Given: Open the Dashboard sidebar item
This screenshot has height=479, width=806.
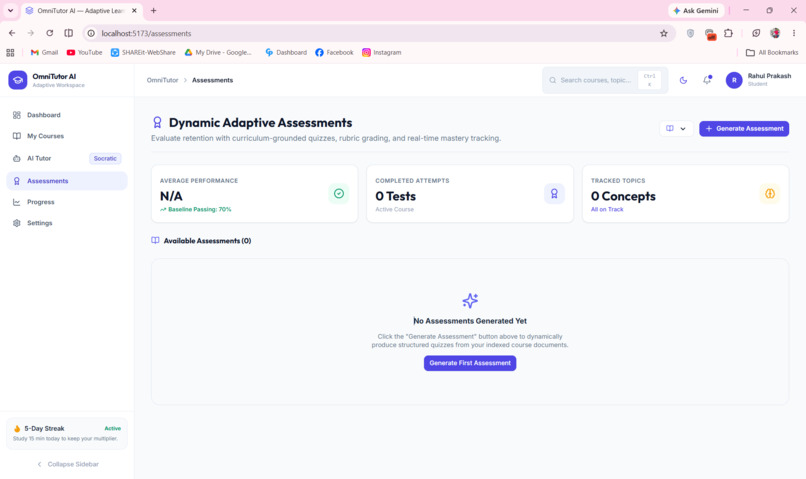Looking at the screenshot, I should click(x=67, y=115).
